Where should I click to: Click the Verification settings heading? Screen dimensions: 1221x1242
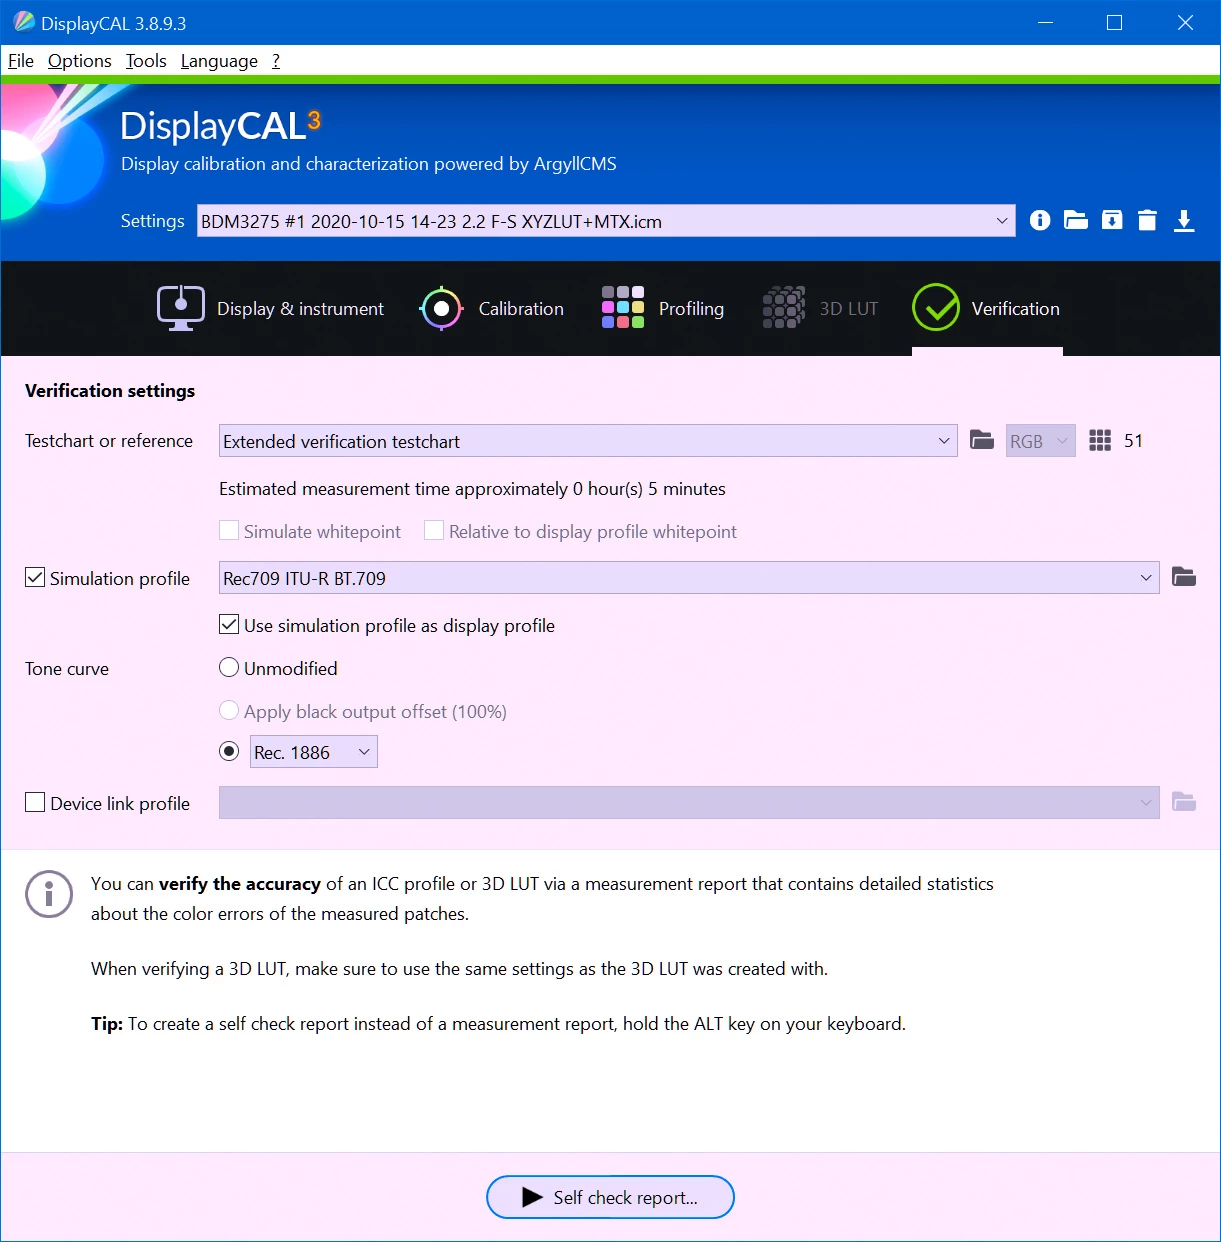110,391
